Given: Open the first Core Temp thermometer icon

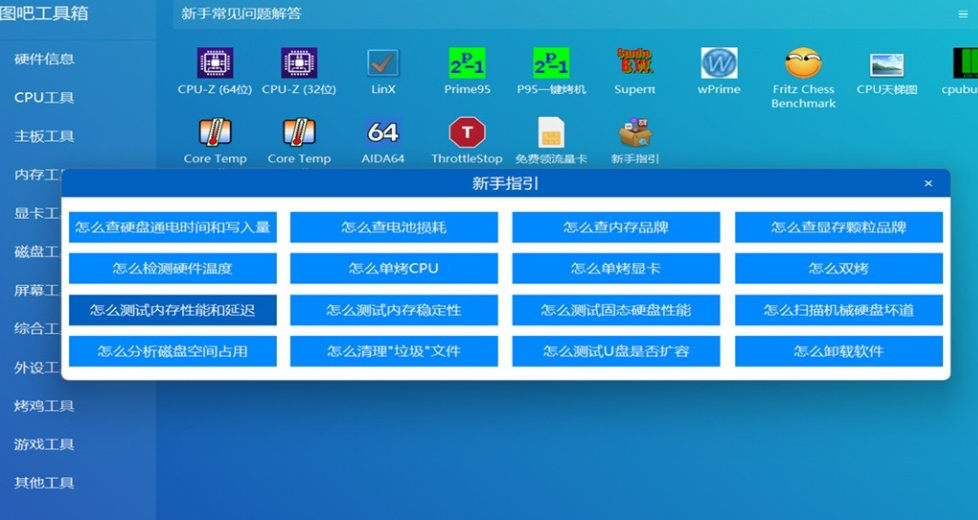Looking at the screenshot, I should (x=215, y=132).
